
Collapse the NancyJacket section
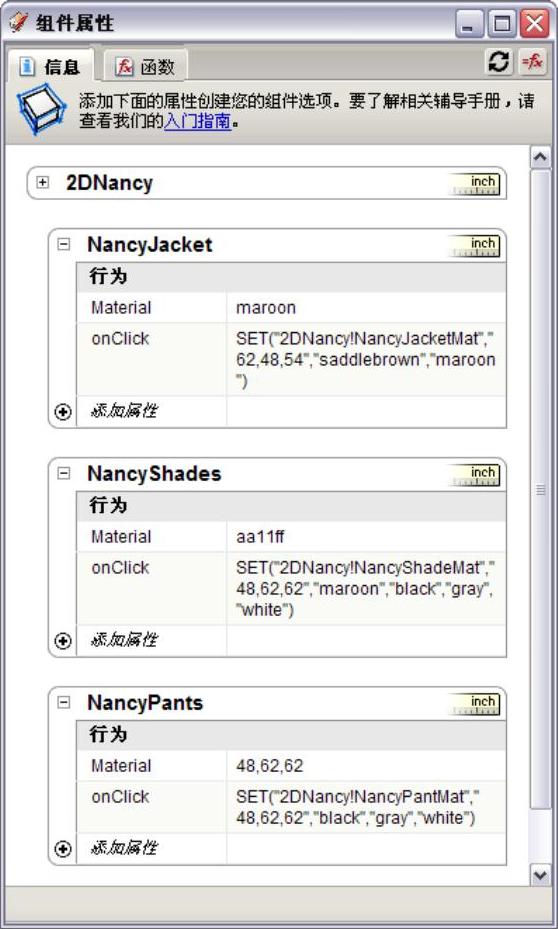point(63,244)
